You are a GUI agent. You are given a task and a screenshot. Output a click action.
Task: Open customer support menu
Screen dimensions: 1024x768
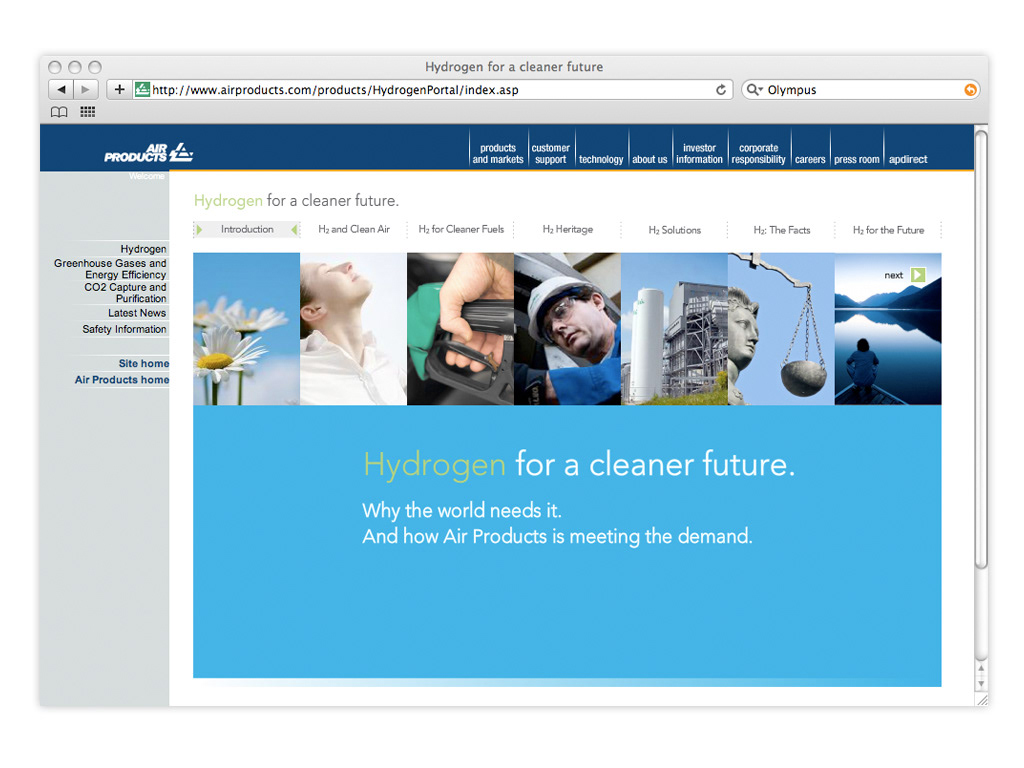coord(551,153)
